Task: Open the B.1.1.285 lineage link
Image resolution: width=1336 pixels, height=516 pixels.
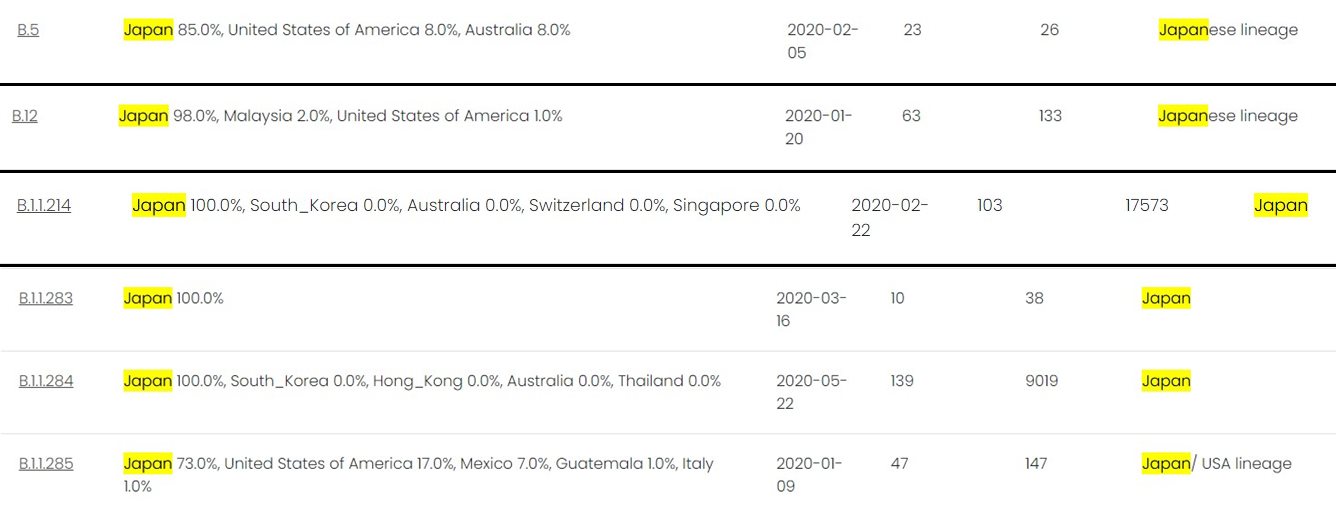Action: point(46,464)
